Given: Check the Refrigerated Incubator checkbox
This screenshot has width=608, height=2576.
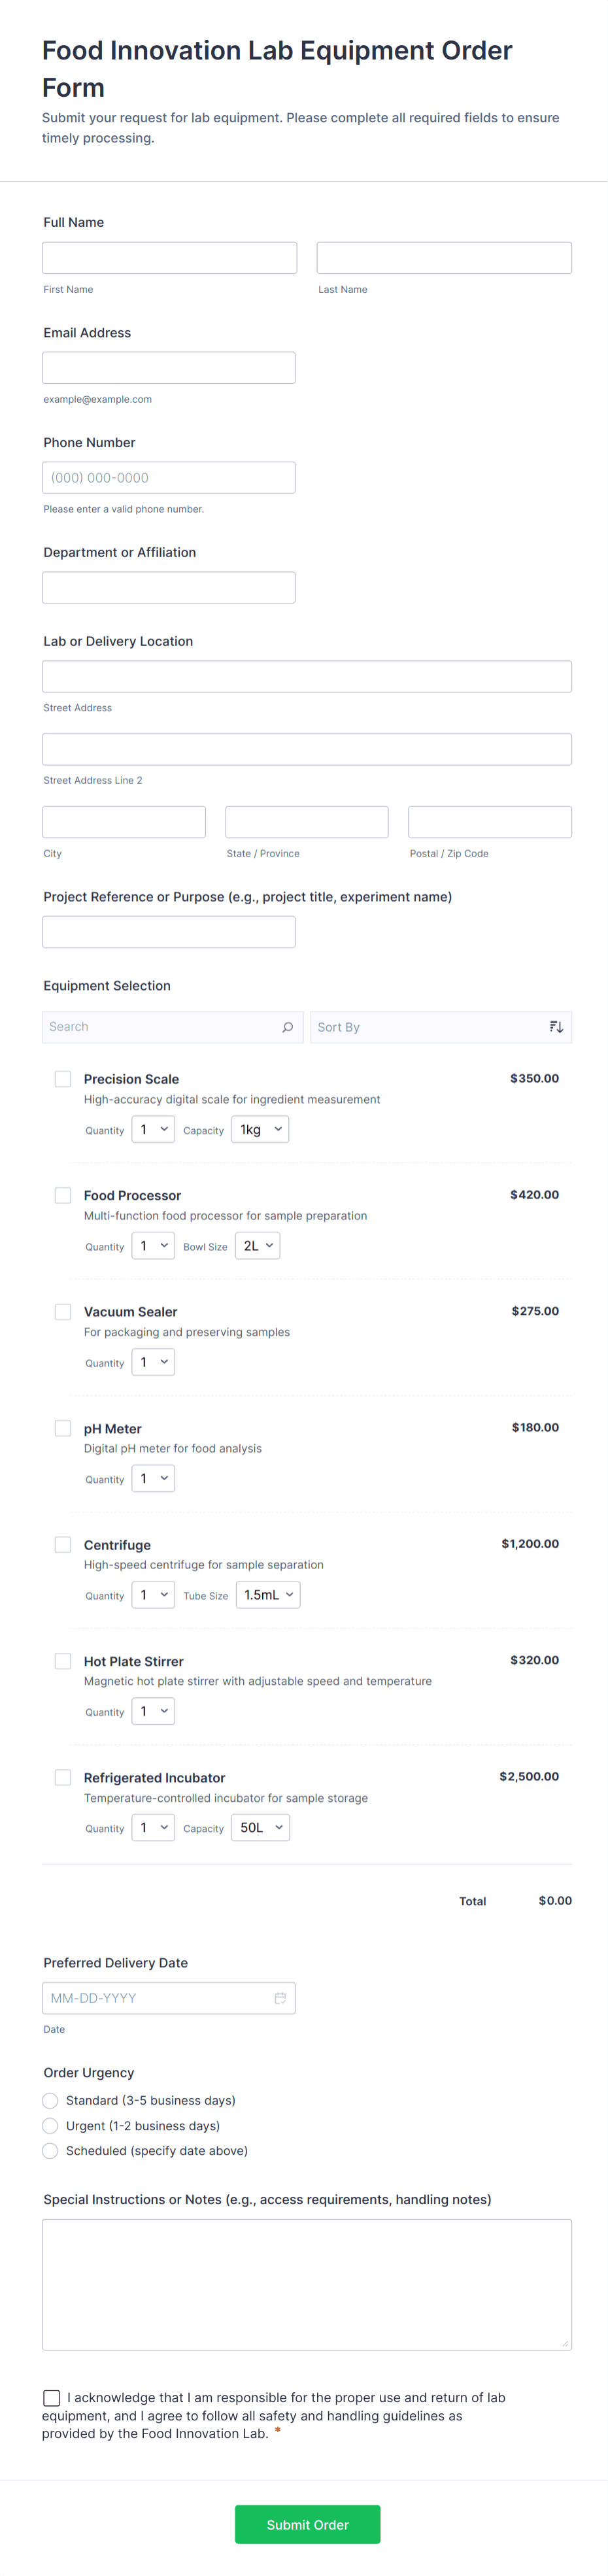Looking at the screenshot, I should tap(62, 1777).
